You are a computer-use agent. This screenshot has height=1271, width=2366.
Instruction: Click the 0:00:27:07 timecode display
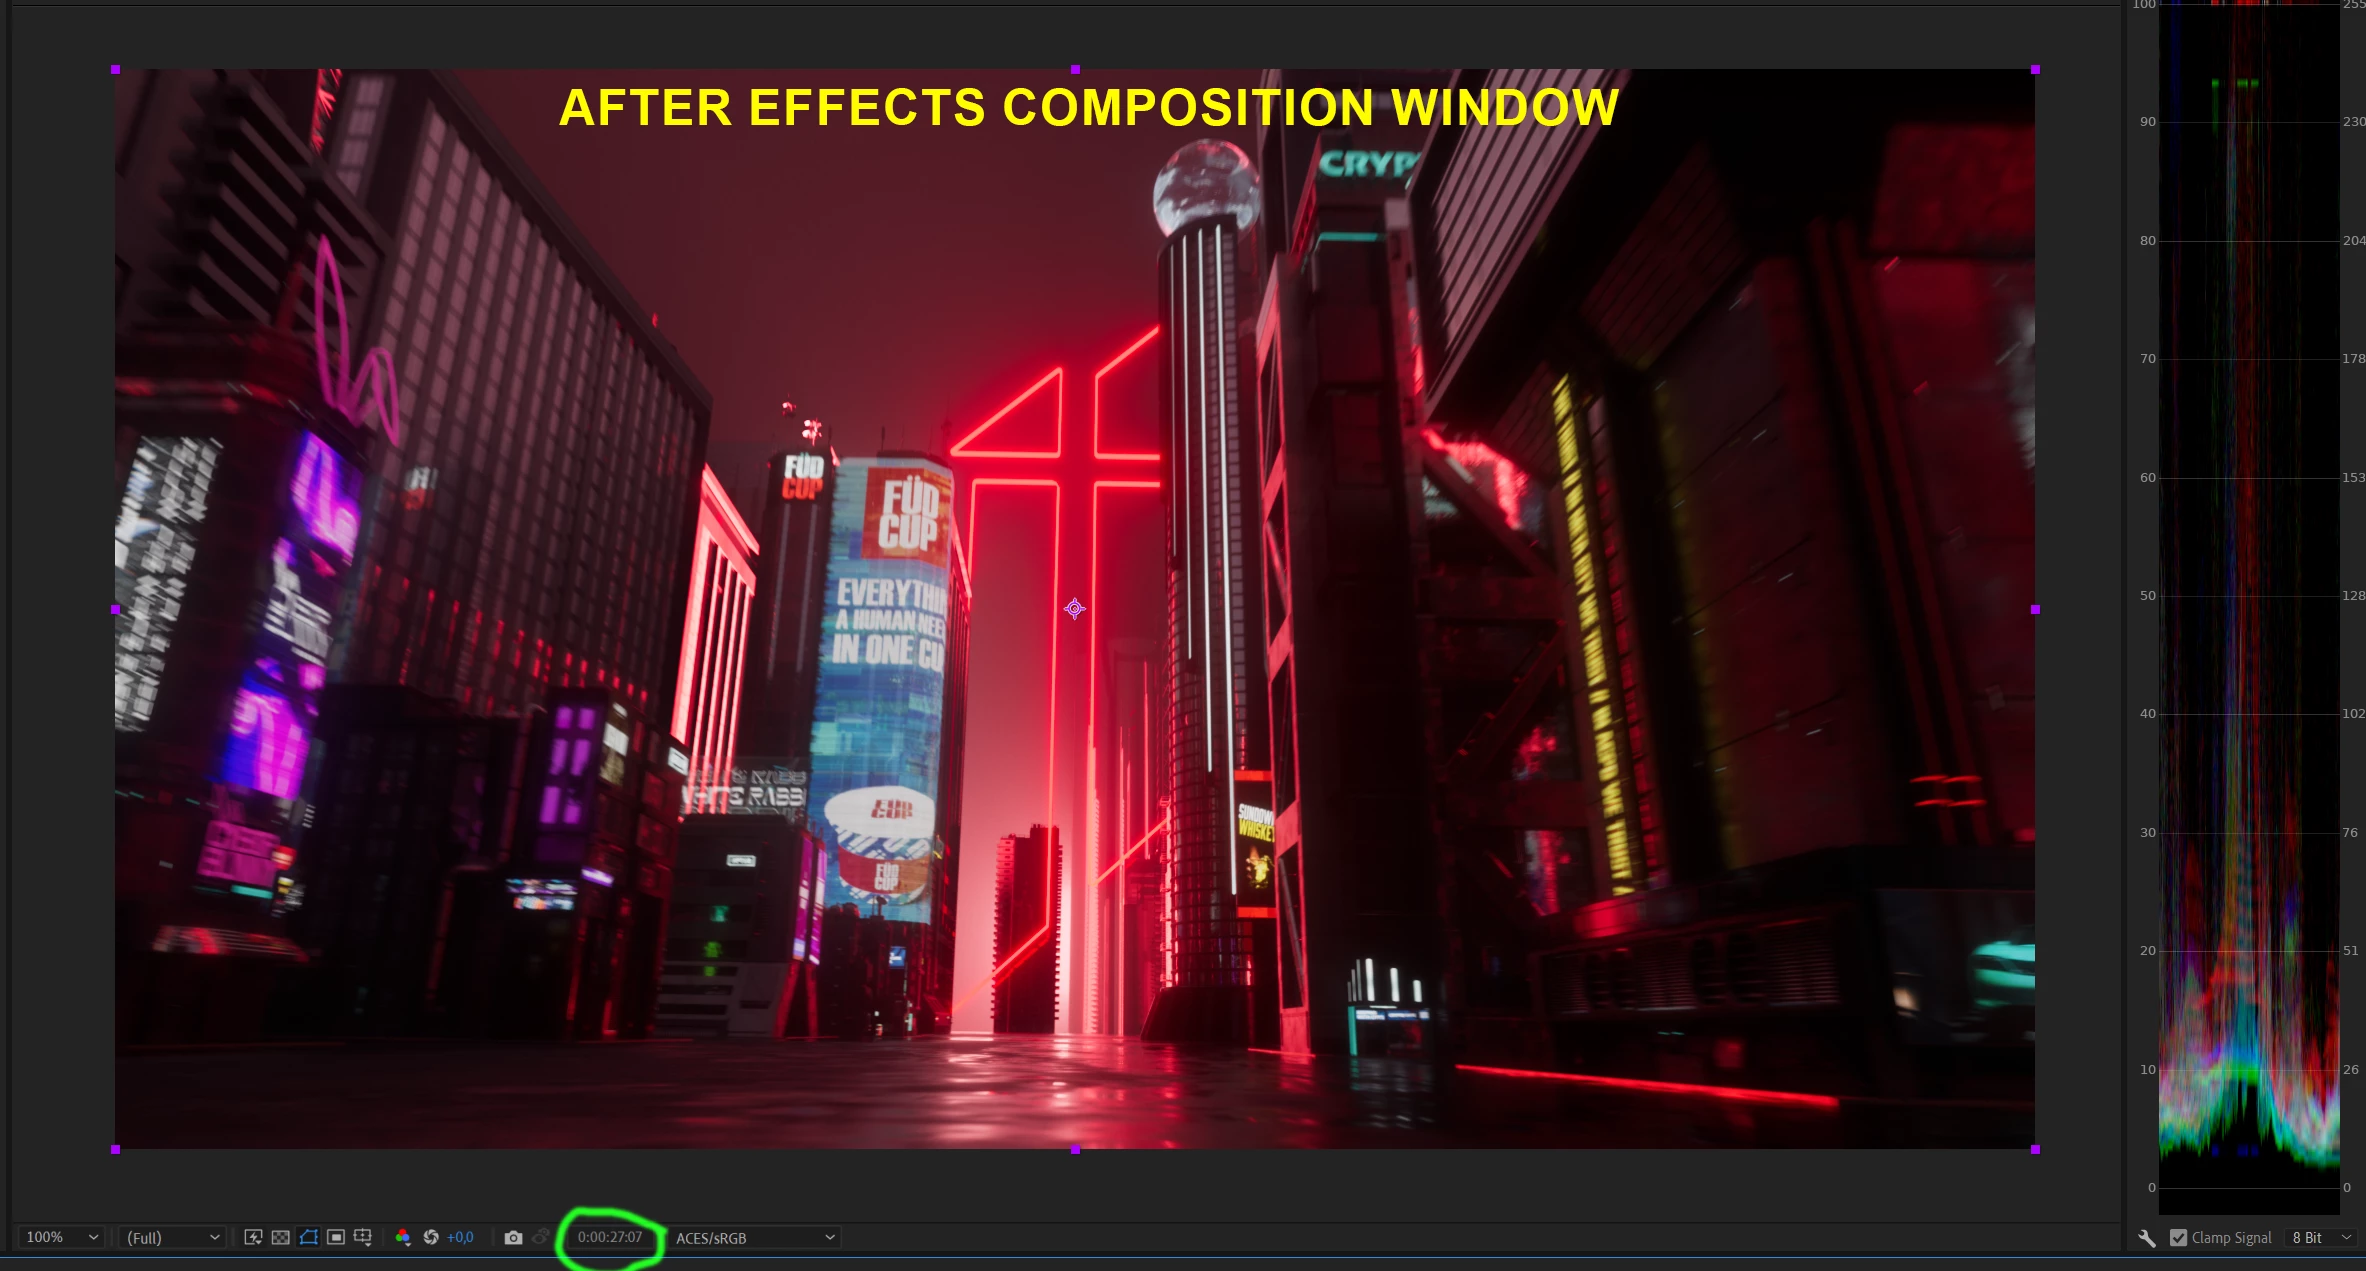610,1237
